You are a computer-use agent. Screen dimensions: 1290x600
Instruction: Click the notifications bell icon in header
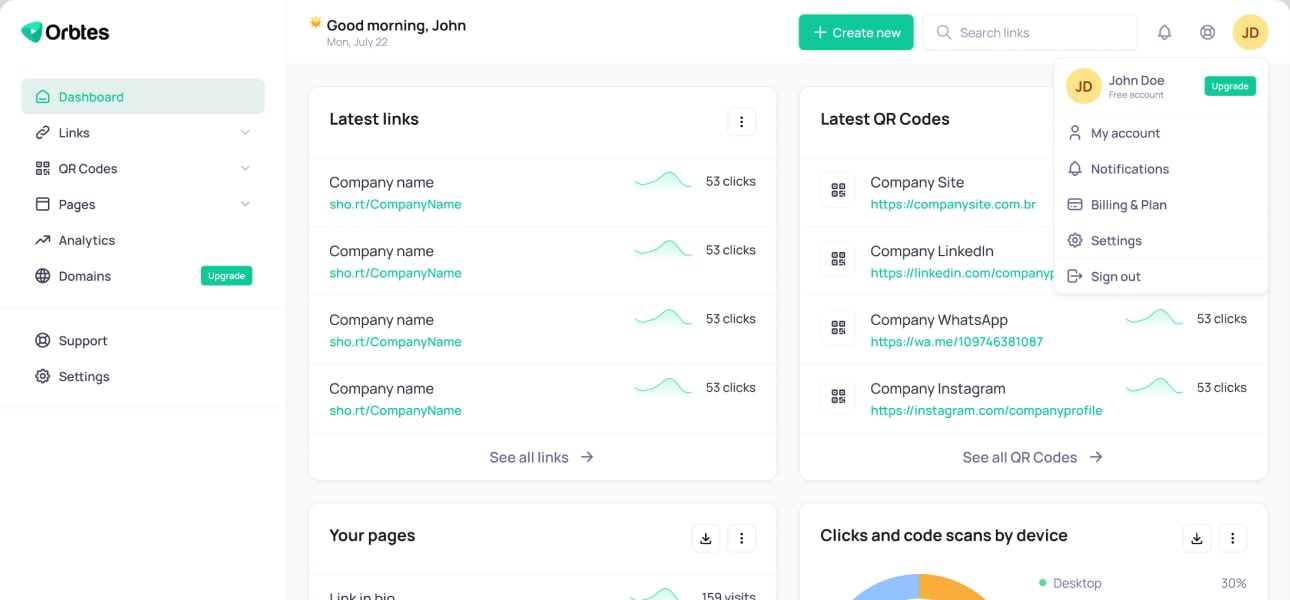pyautogui.click(x=1164, y=33)
